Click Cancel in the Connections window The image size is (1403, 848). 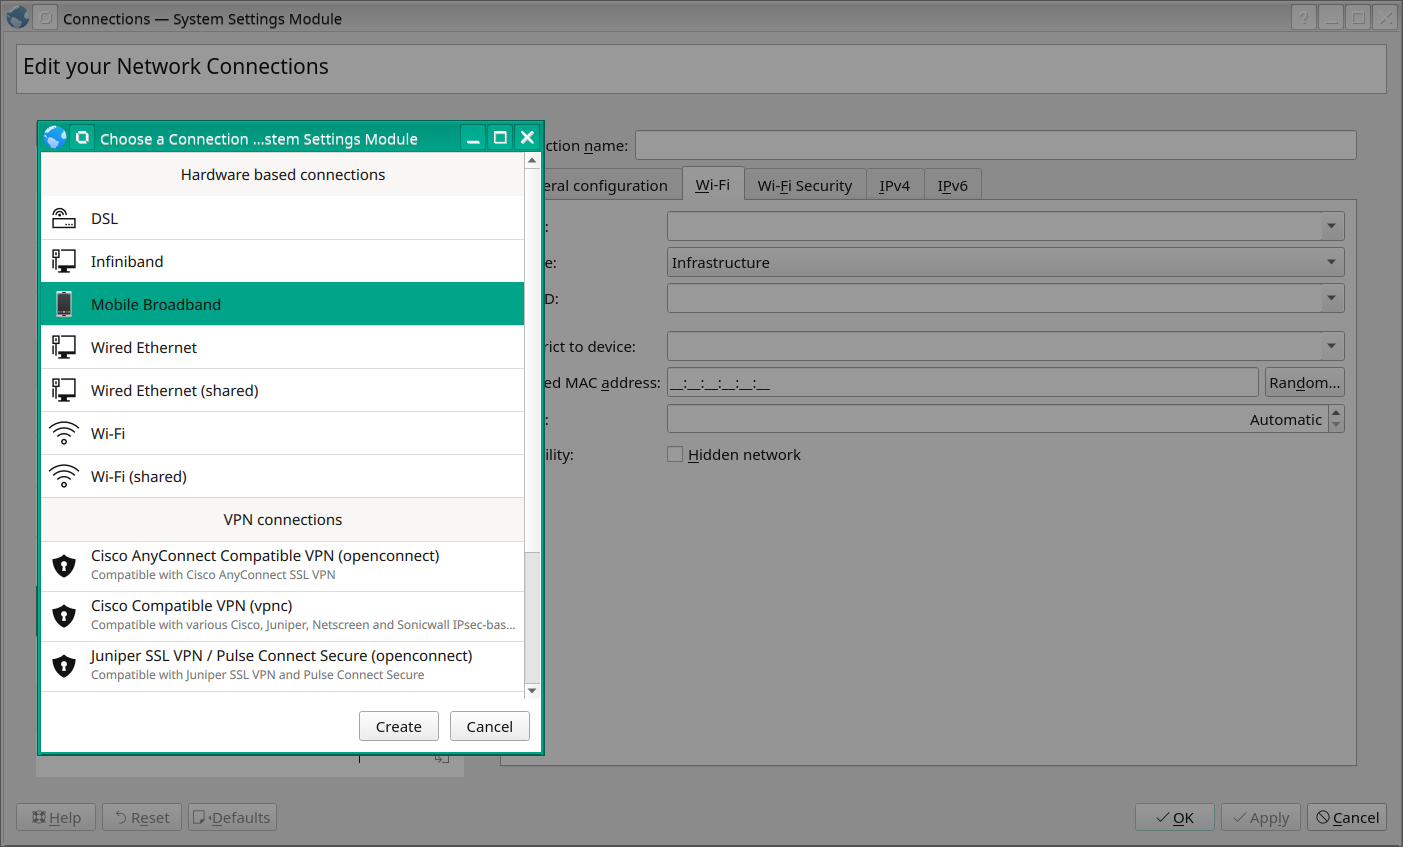click(1347, 817)
